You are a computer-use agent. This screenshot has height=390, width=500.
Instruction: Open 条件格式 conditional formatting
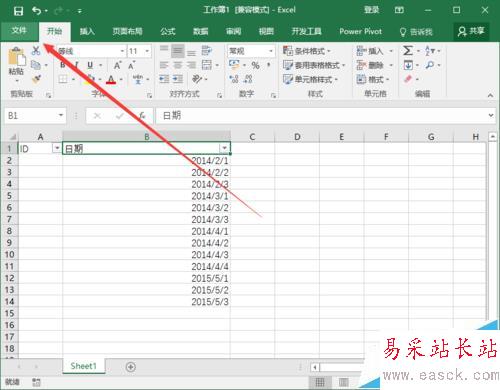point(307,51)
